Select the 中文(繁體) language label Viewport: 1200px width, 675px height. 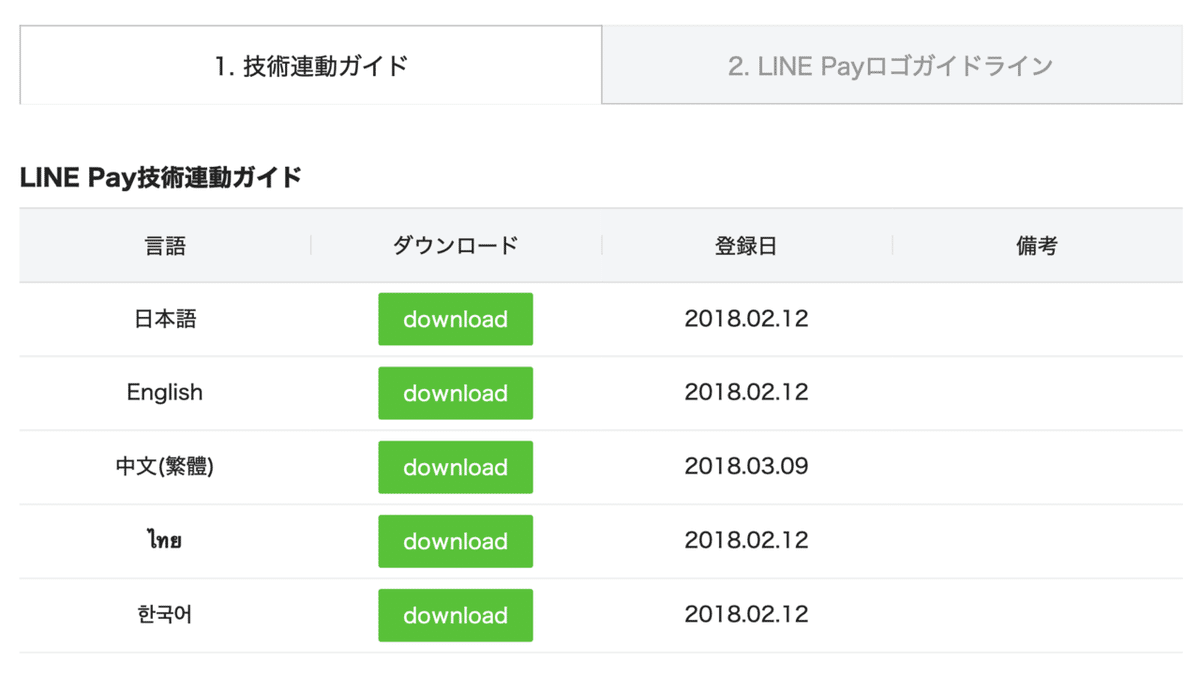pyautogui.click(x=165, y=467)
